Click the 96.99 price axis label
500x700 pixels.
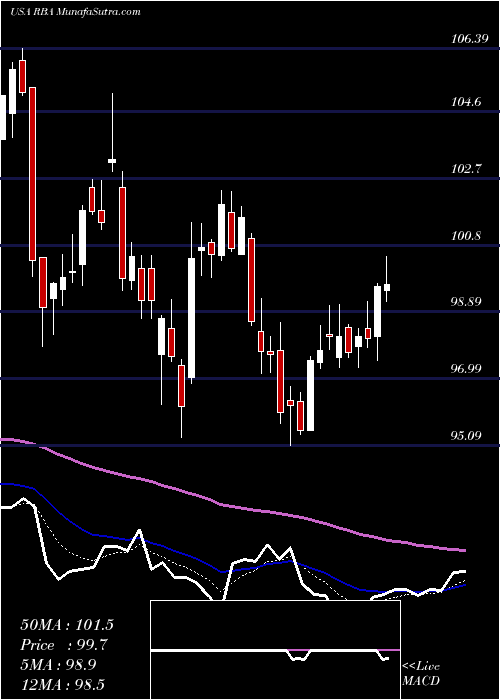tap(468, 369)
